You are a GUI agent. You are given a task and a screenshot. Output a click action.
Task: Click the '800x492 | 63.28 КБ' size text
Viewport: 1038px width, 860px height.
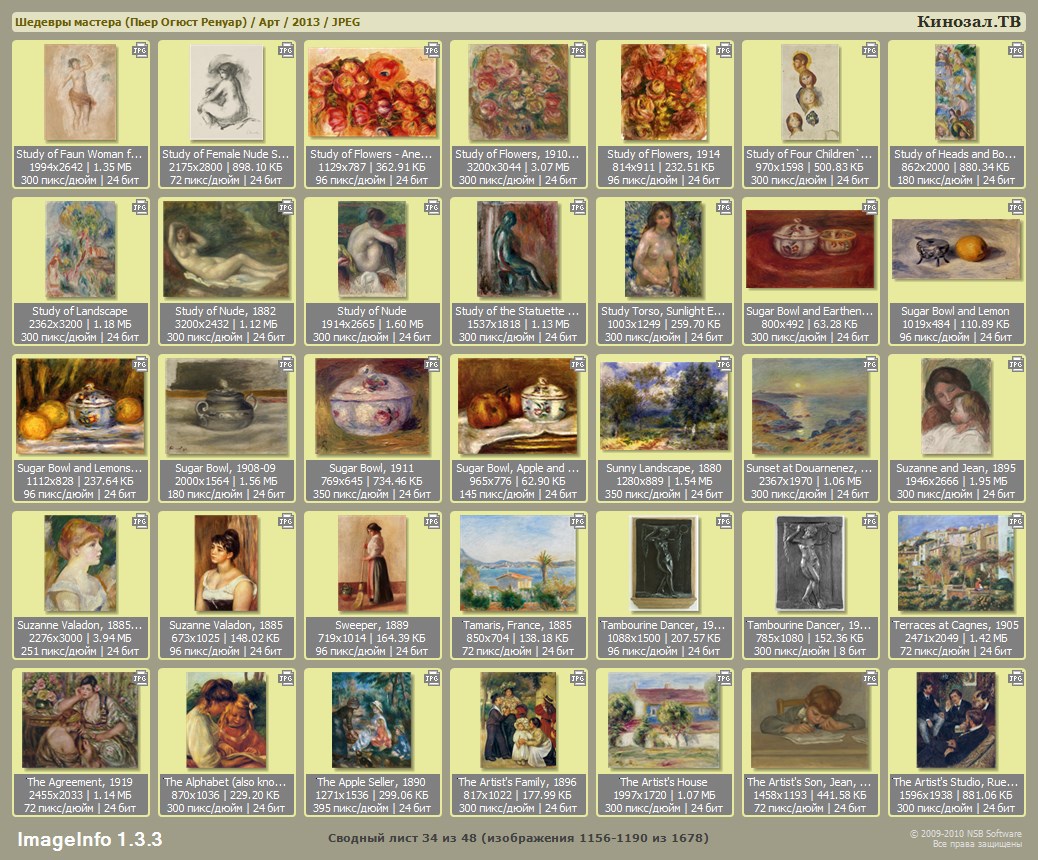tap(810, 324)
